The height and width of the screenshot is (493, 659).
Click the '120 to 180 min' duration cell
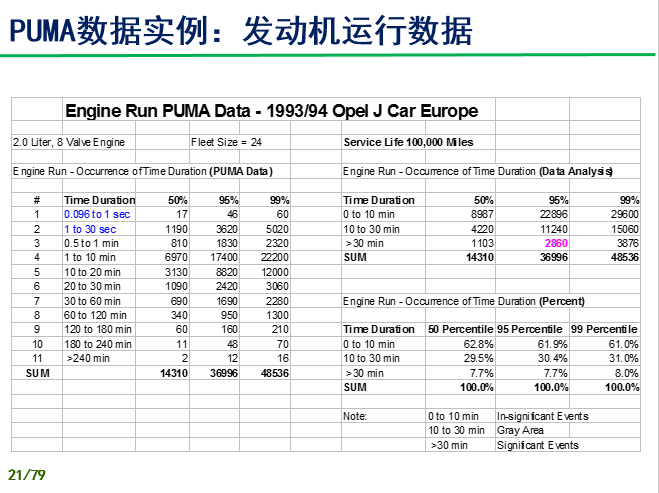[x=98, y=329]
